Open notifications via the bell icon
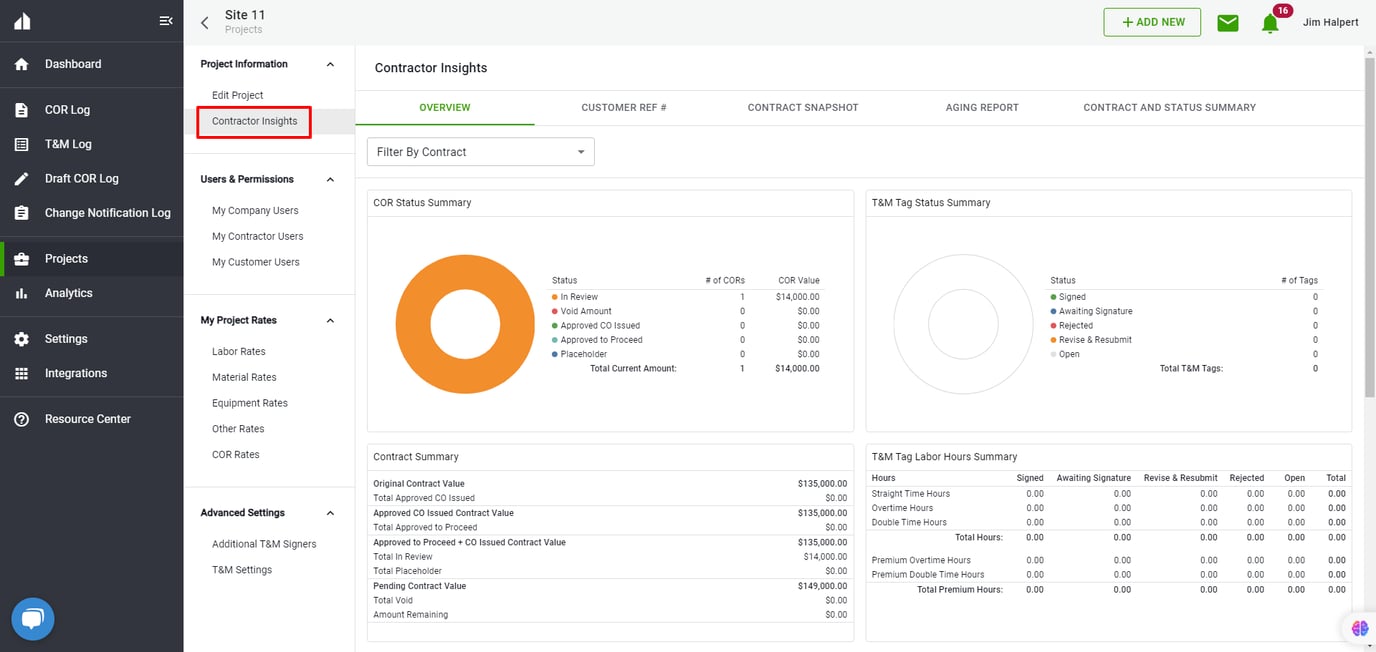 point(1269,24)
